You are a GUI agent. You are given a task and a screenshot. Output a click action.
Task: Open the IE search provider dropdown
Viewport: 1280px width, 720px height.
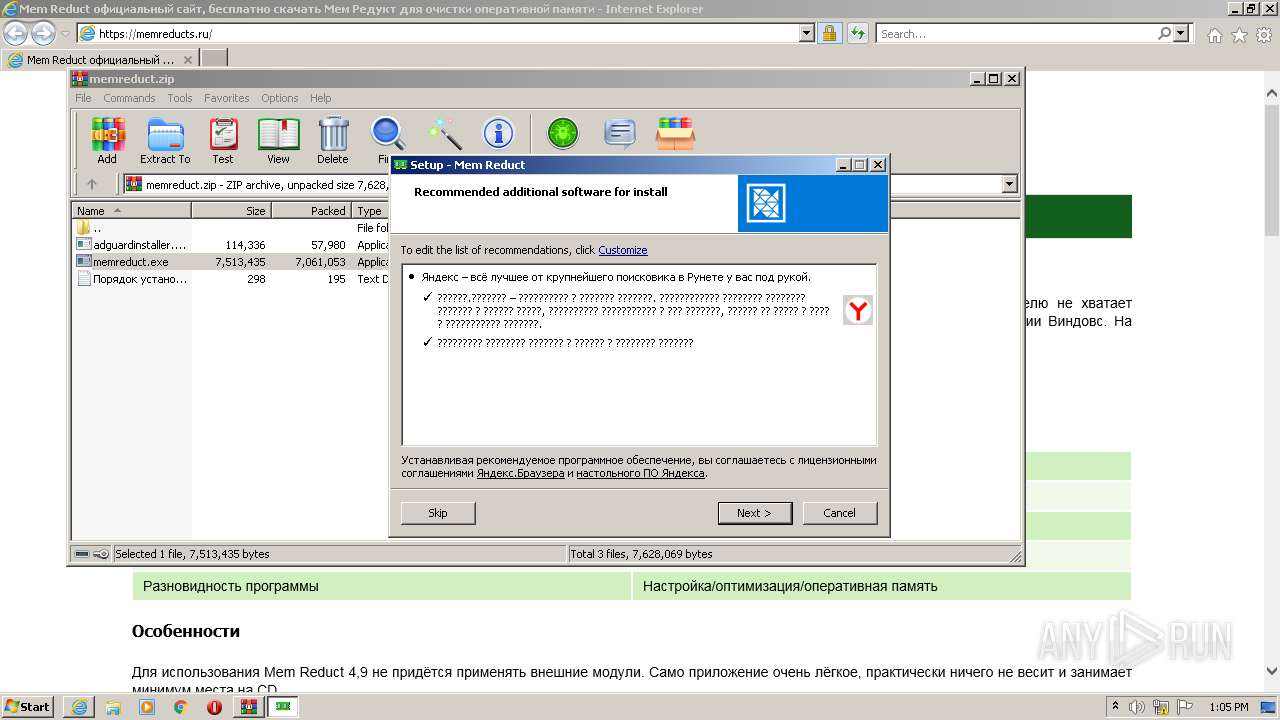click(1181, 33)
